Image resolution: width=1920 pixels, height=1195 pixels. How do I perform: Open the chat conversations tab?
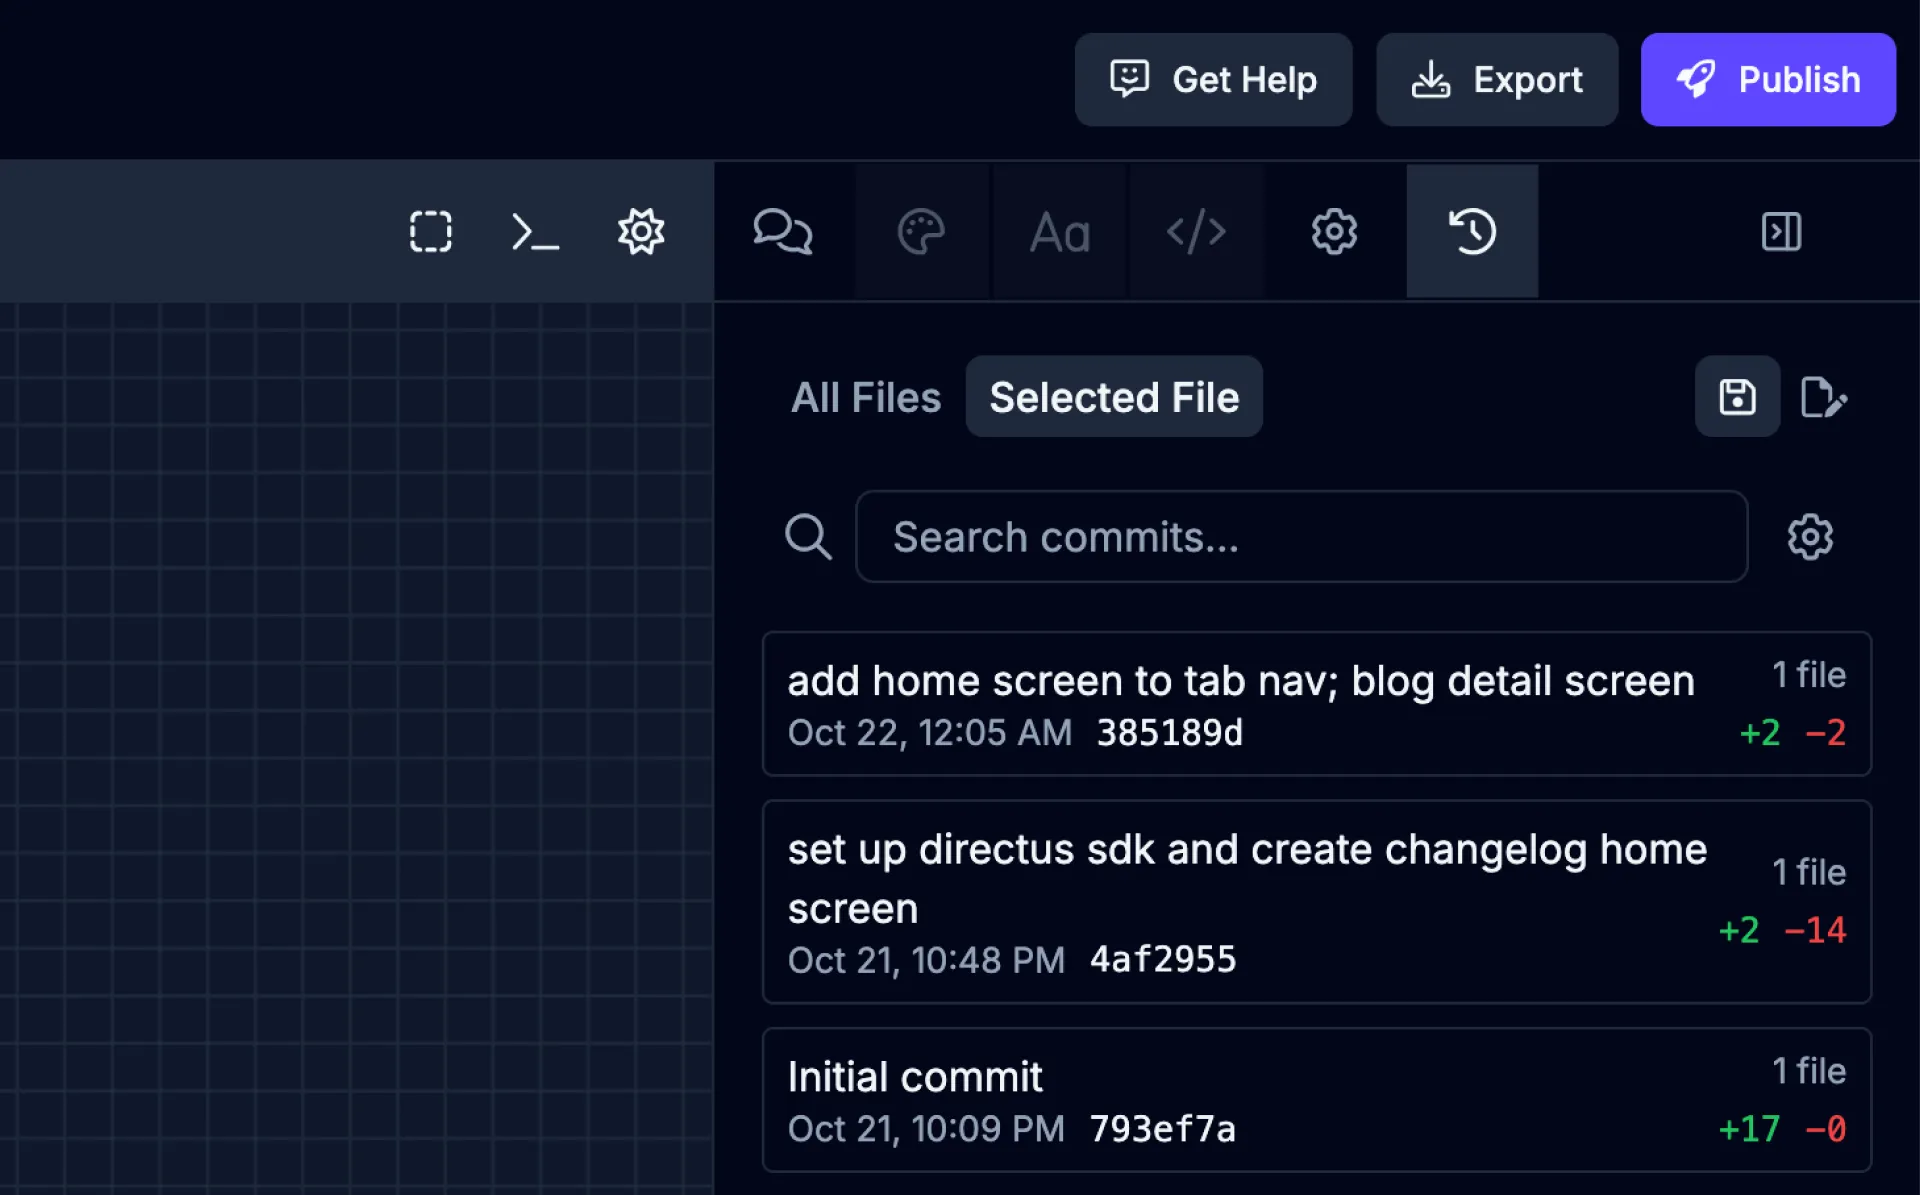click(x=783, y=232)
